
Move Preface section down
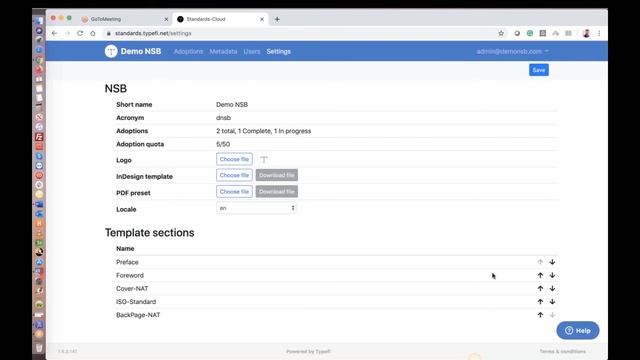[x=552, y=262]
